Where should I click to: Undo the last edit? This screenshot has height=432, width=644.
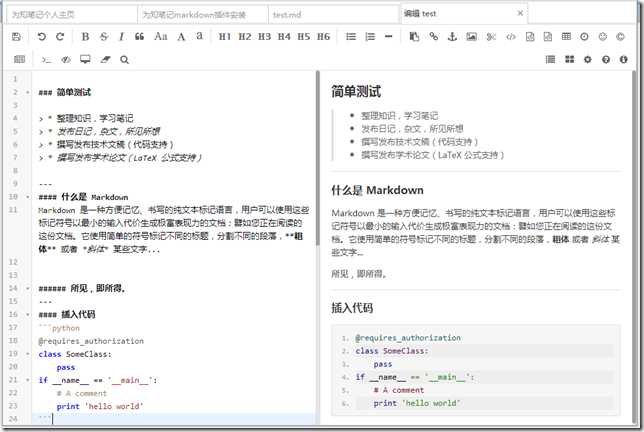click(42, 37)
